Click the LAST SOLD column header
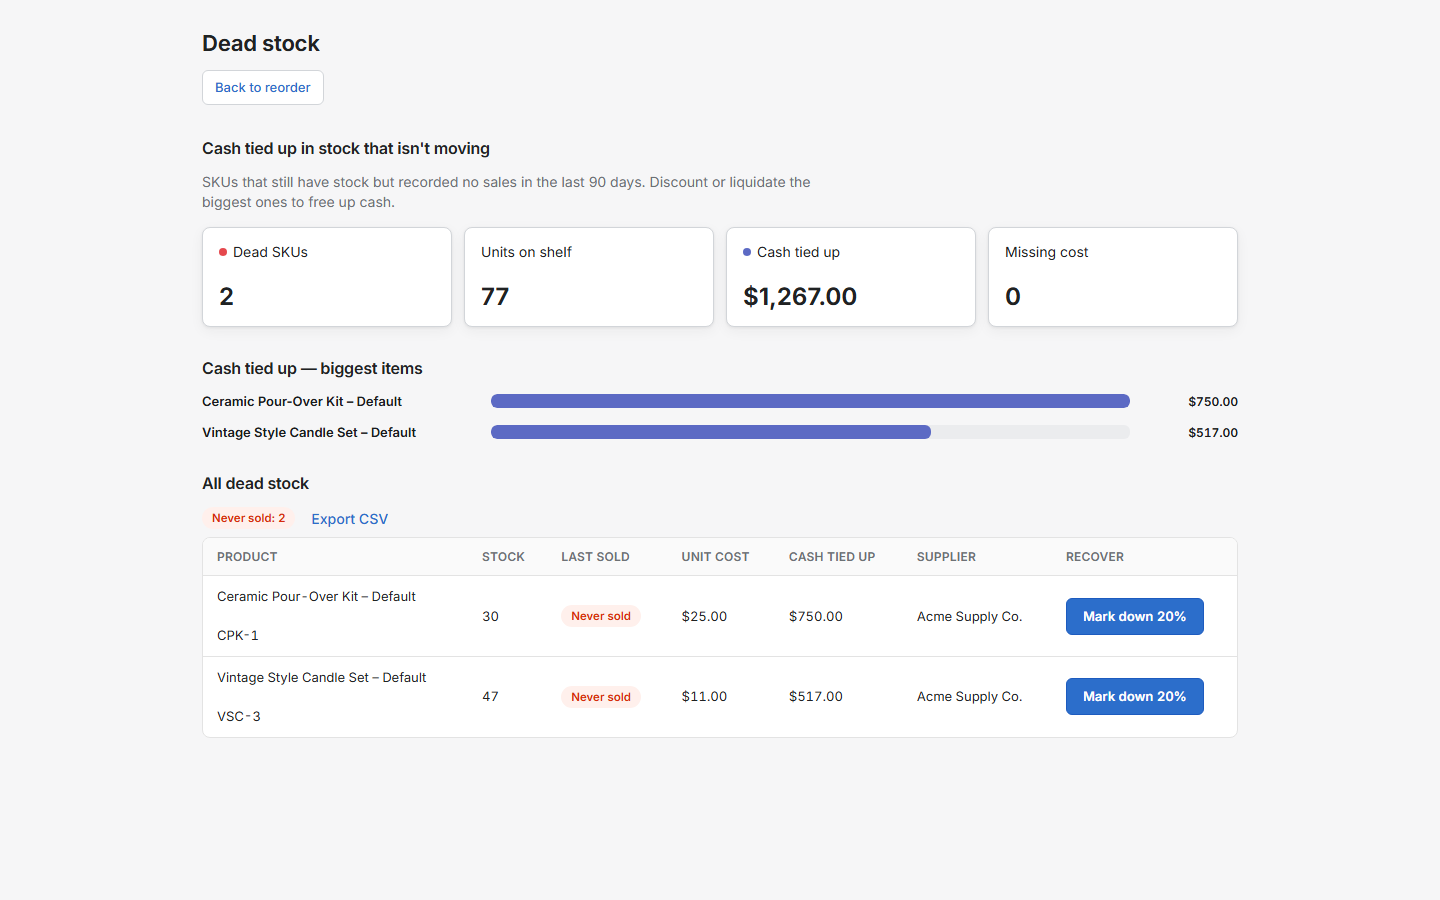This screenshot has height=900, width=1440. click(595, 557)
